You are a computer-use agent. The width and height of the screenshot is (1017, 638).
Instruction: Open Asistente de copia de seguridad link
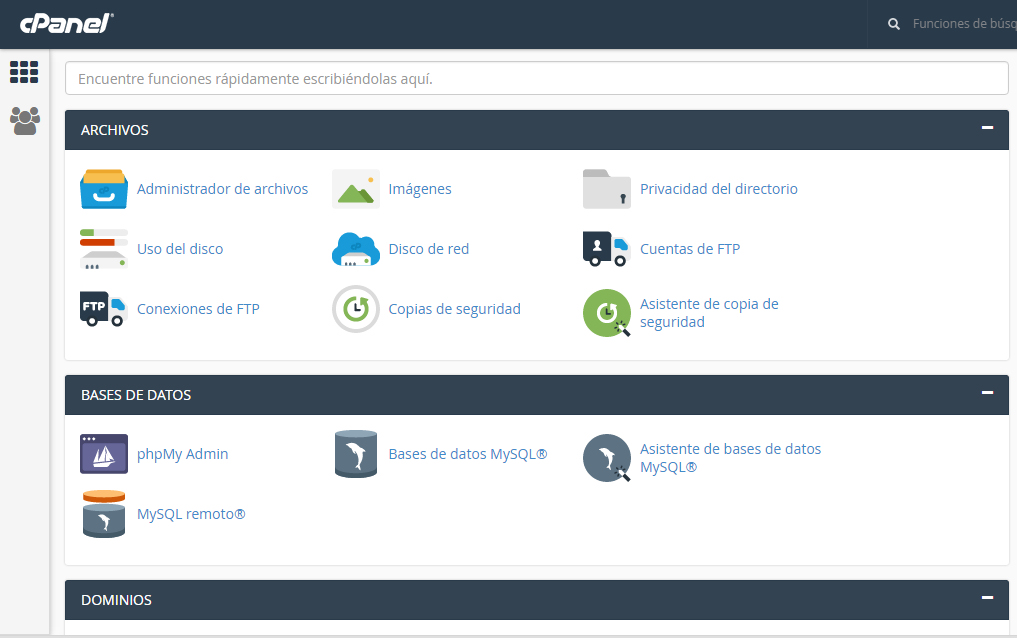pos(709,313)
